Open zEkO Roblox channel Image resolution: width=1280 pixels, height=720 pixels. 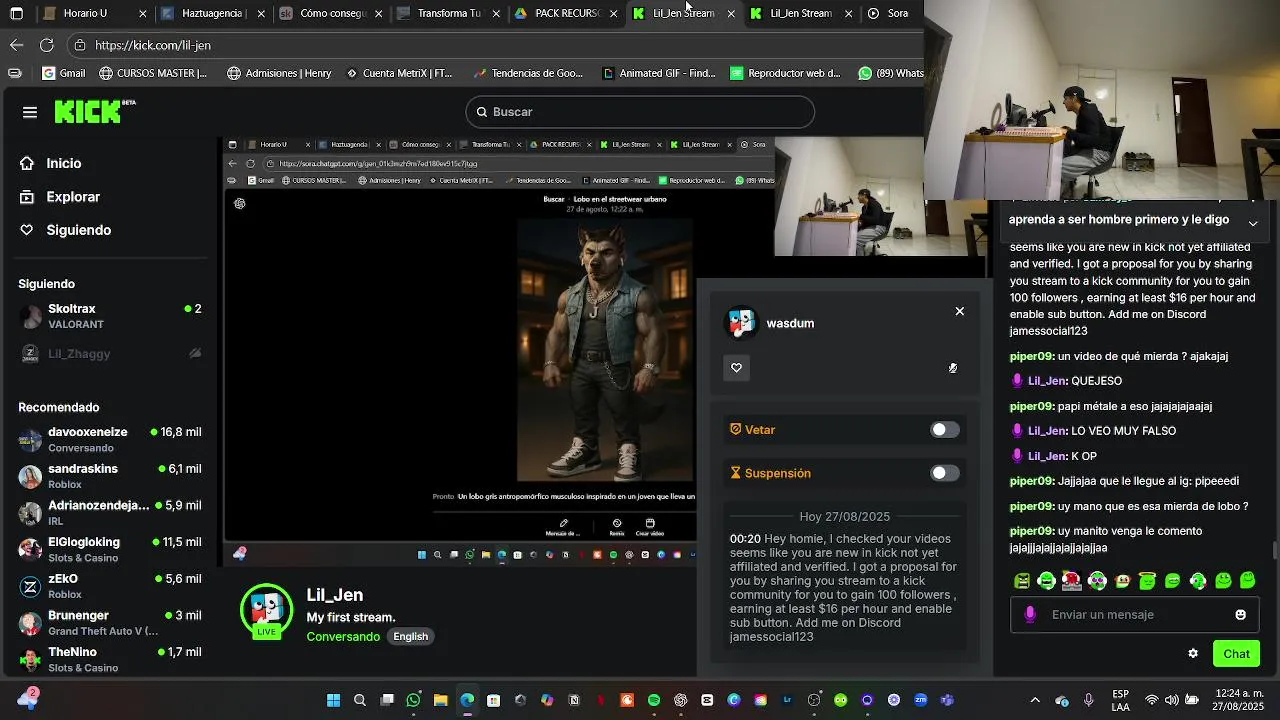click(110, 586)
